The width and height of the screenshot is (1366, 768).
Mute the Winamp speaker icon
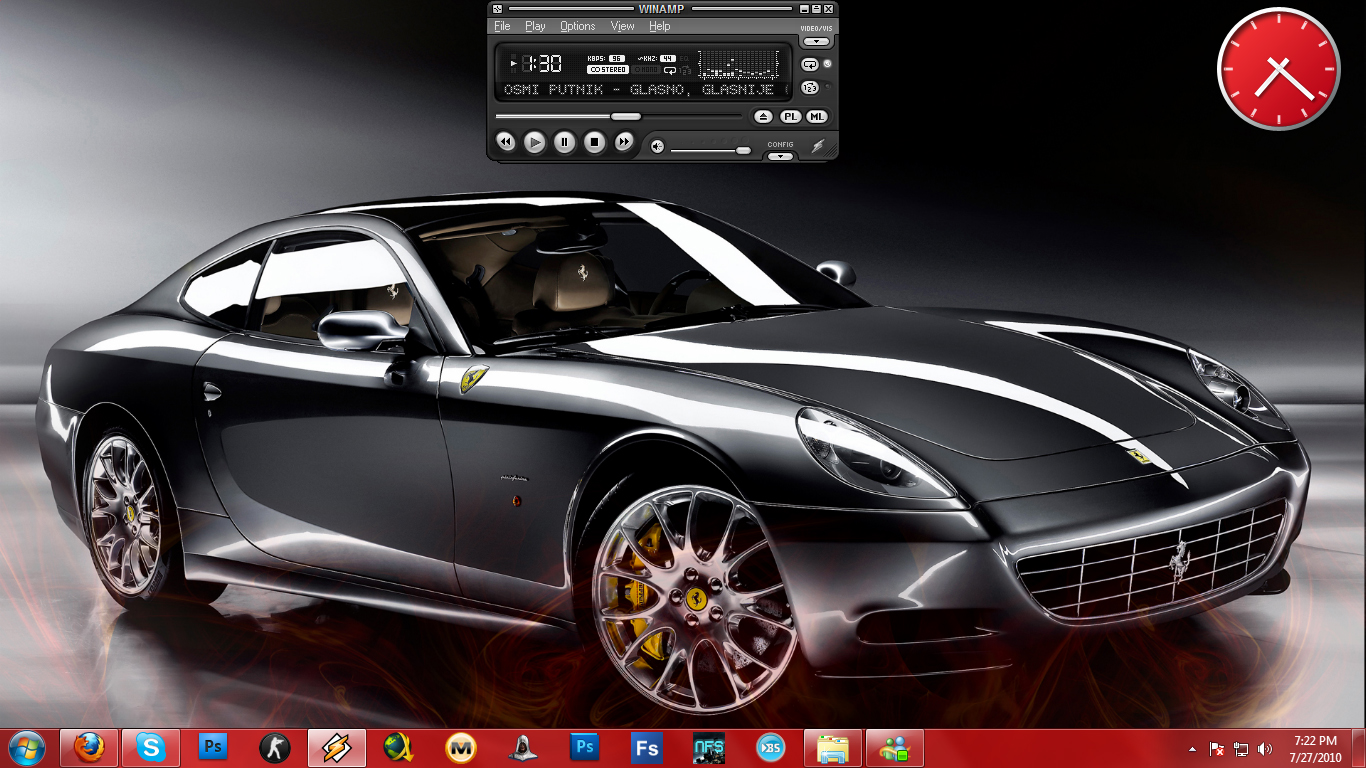point(657,147)
